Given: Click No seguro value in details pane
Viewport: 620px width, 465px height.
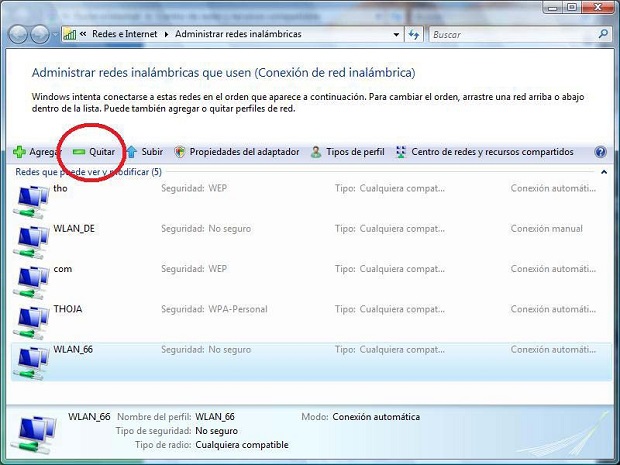Looking at the screenshot, I should pyautogui.click(x=216, y=431).
